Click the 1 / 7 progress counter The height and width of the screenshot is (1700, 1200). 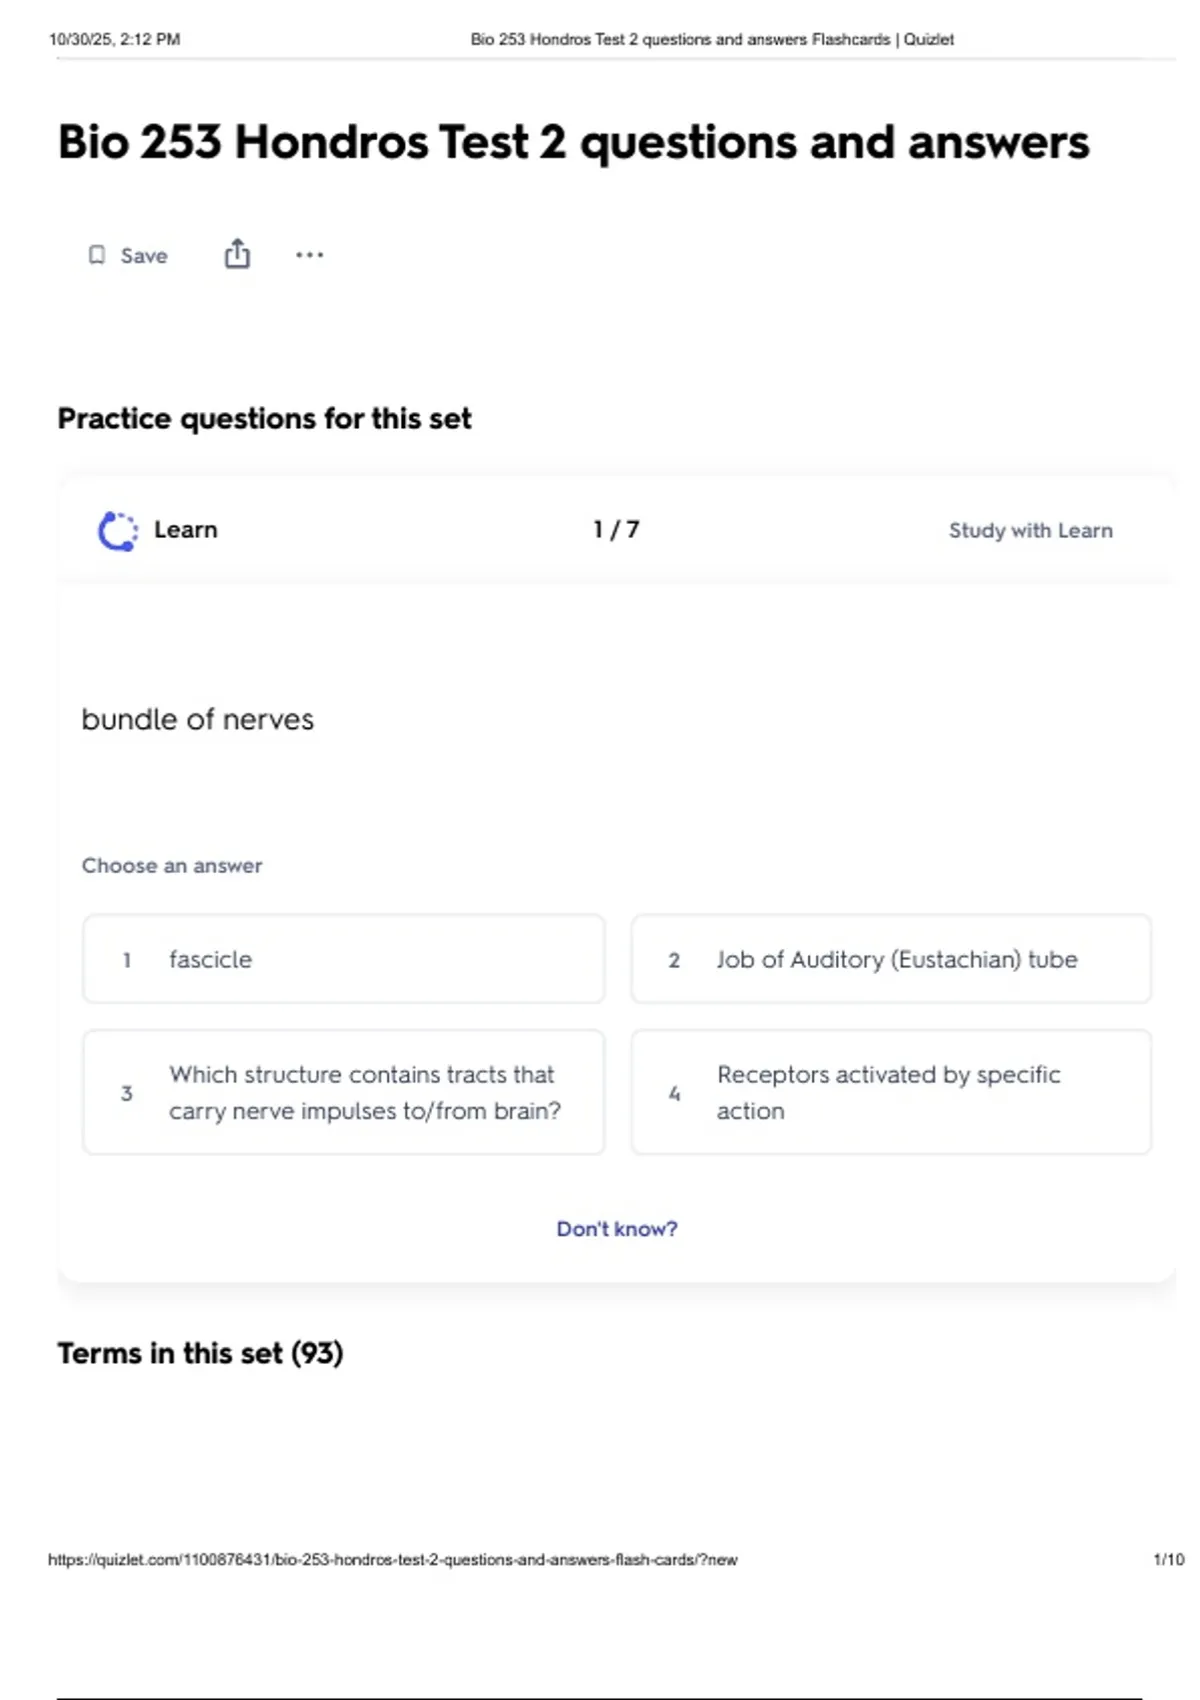click(616, 529)
